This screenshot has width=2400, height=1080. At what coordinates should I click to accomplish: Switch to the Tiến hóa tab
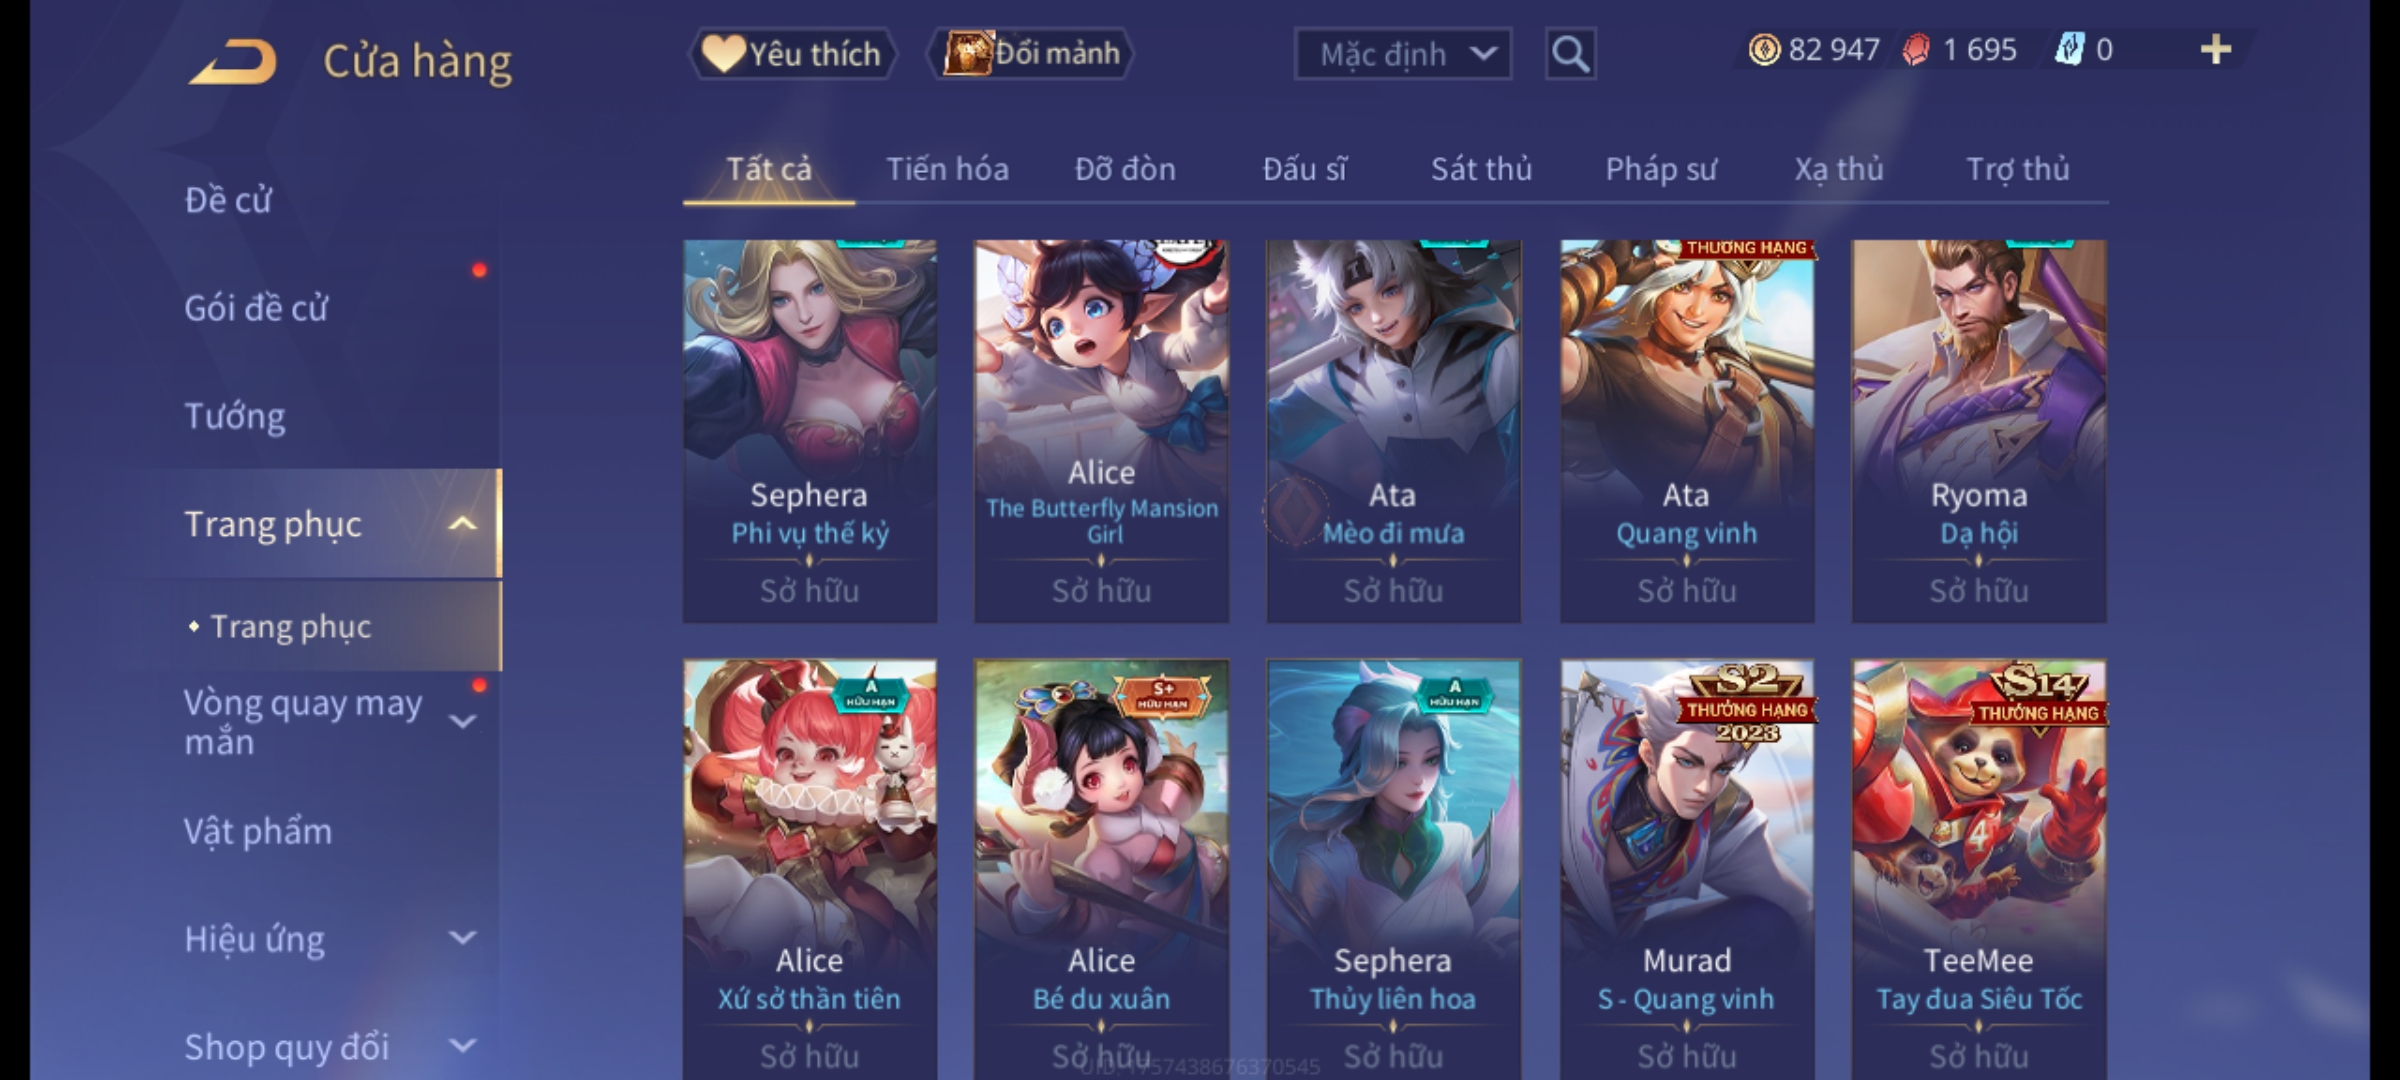[x=947, y=169]
